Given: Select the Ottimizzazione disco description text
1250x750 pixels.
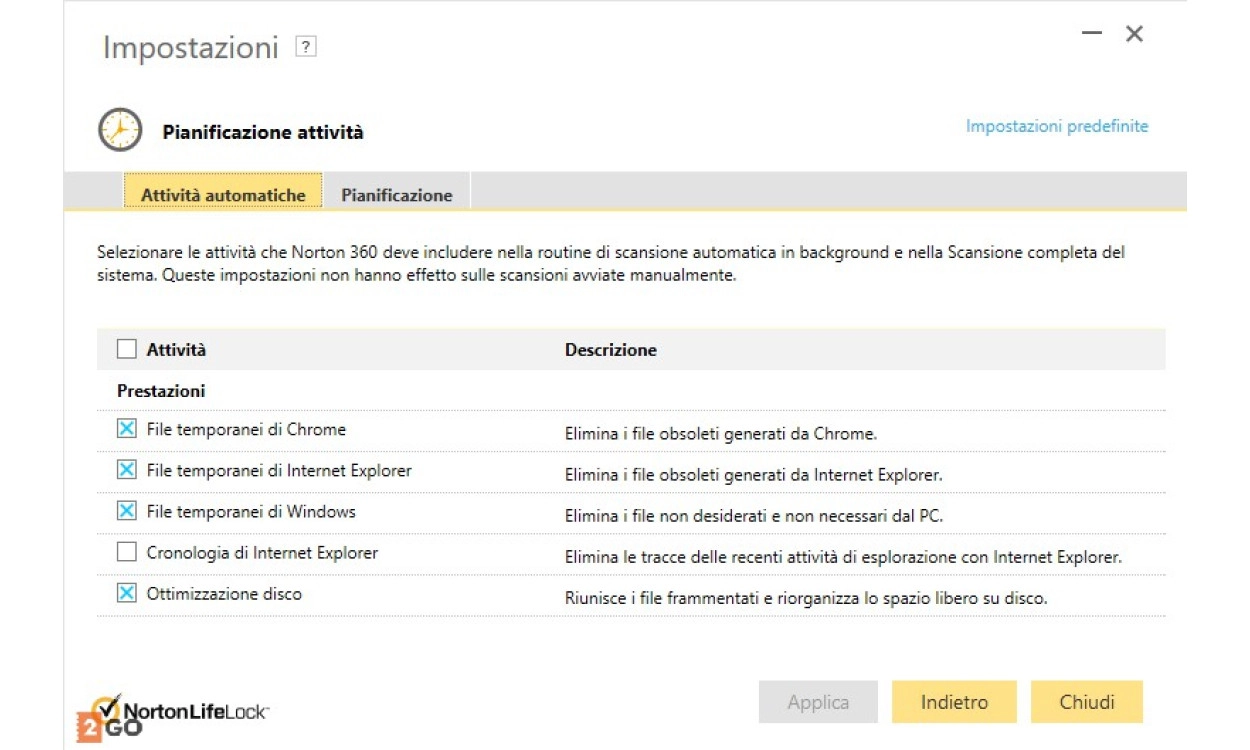Looking at the screenshot, I should (x=806, y=599).
